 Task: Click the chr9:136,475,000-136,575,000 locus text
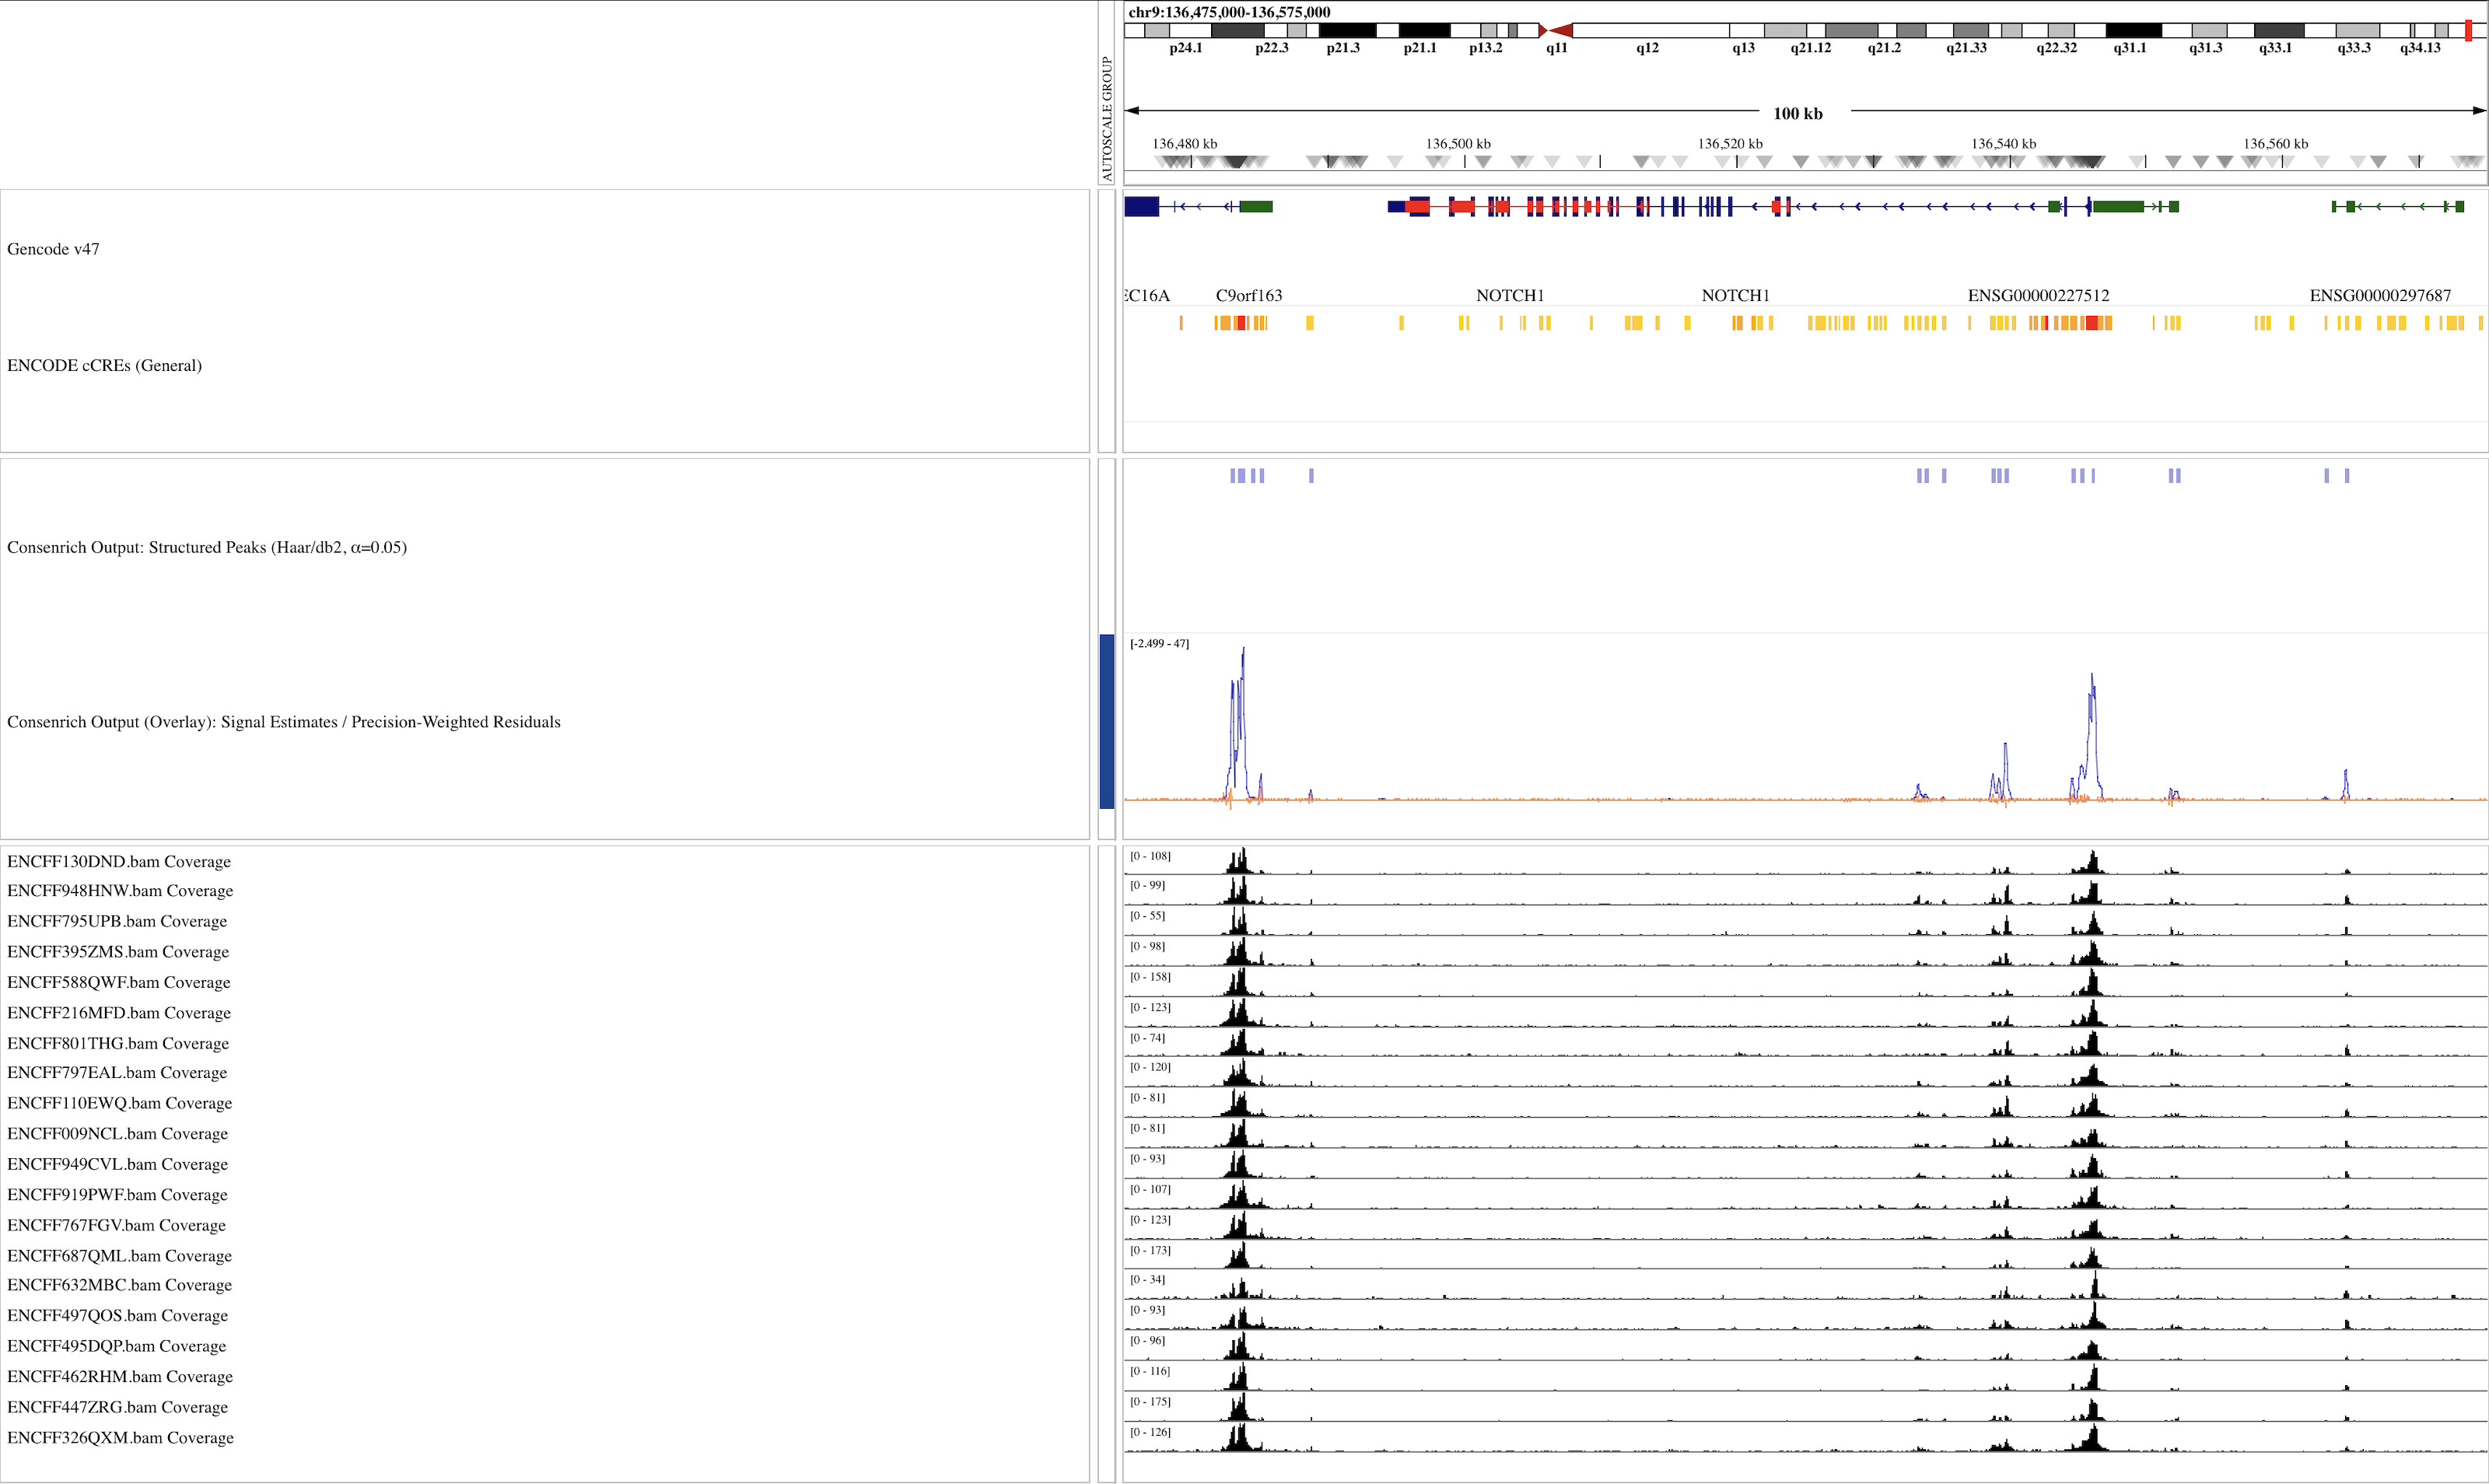coord(1229,12)
